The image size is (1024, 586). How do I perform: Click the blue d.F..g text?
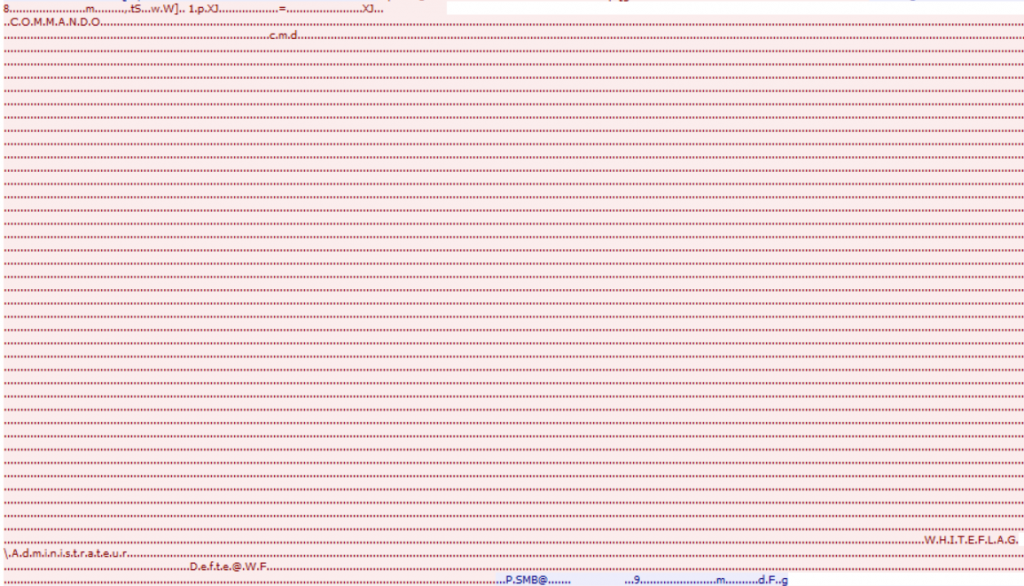click(774, 580)
